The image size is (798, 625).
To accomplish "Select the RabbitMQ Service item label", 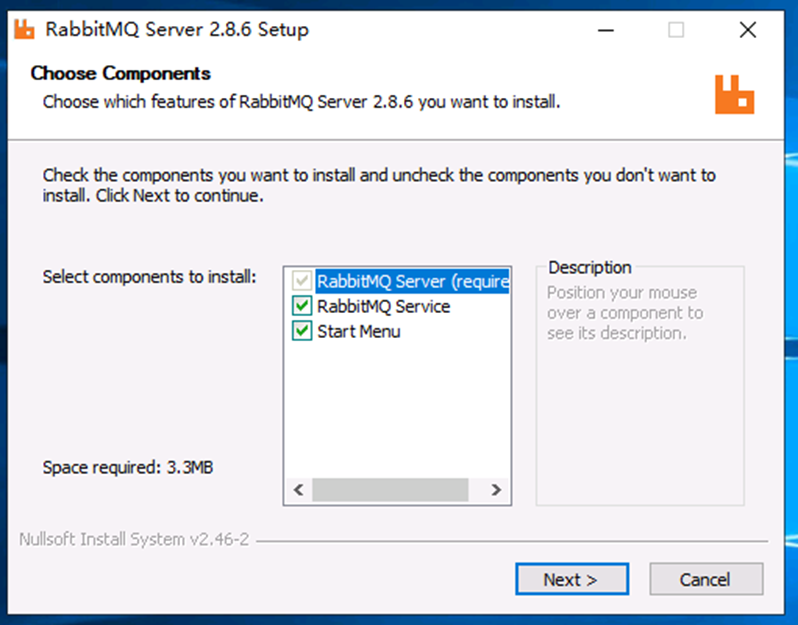I will [x=383, y=306].
